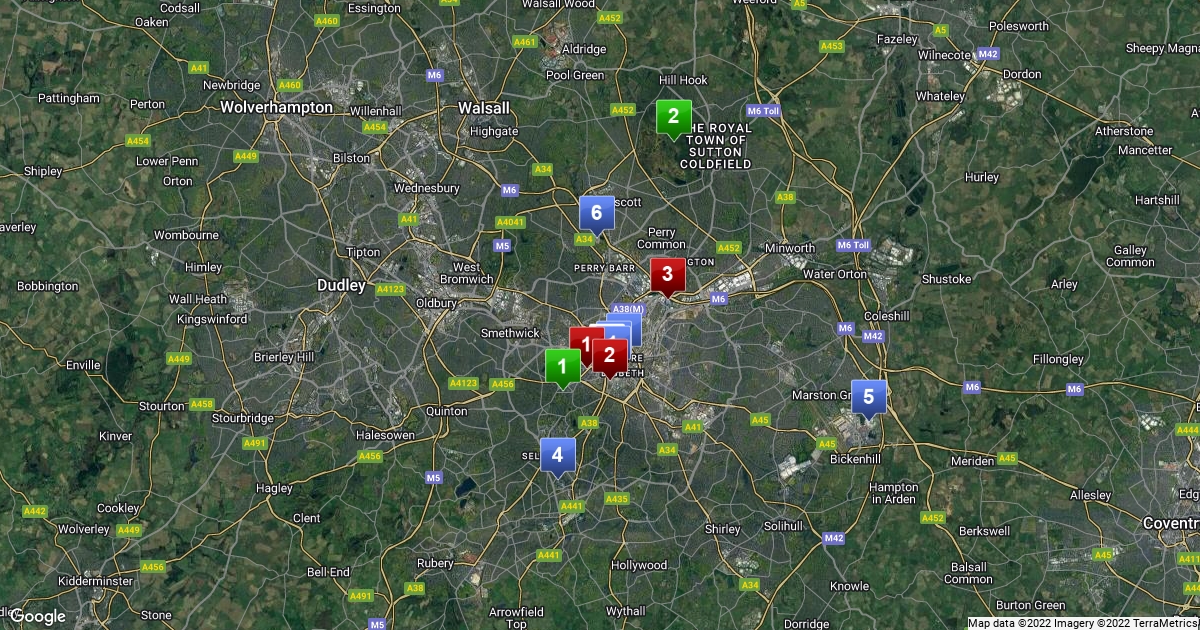Click the Wolverhampton city label
This screenshot has height=630, width=1200.
click(276, 107)
